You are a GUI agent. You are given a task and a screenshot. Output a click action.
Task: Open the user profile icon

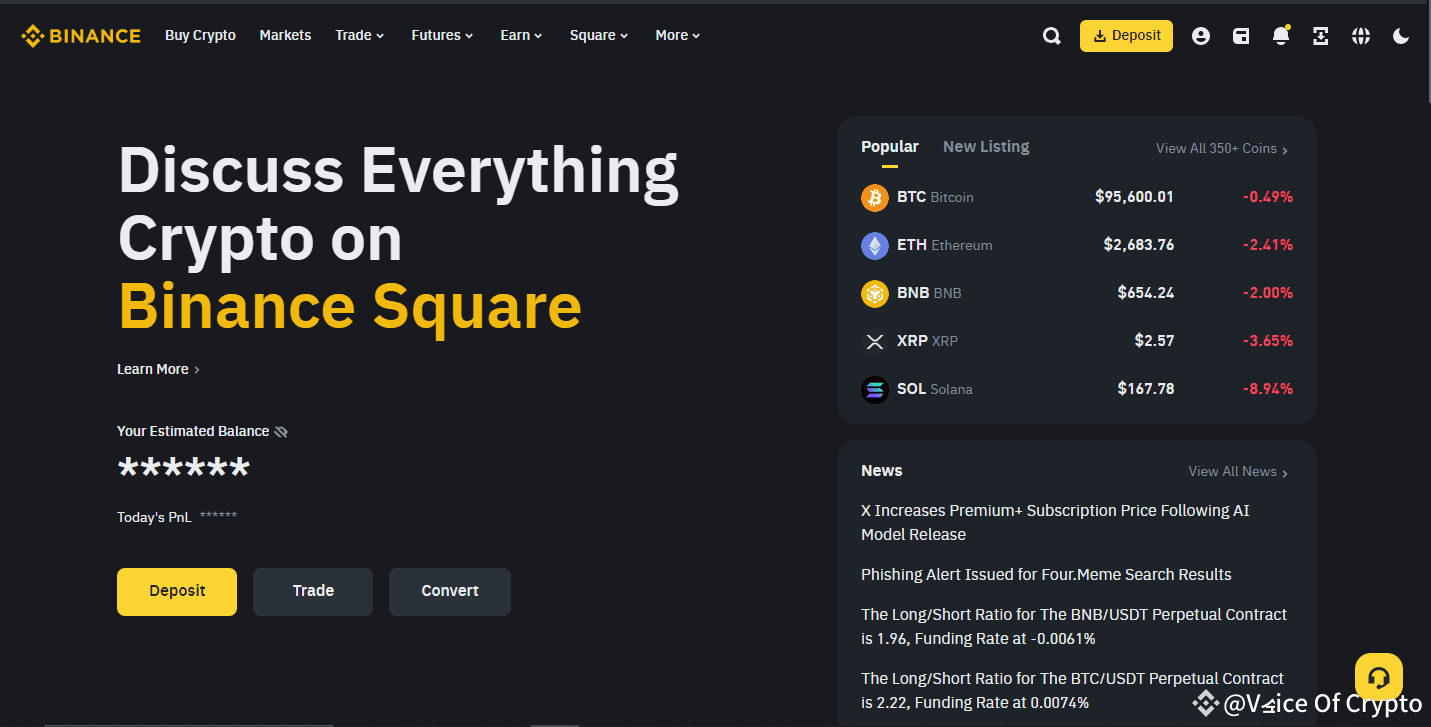[1201, 36]
